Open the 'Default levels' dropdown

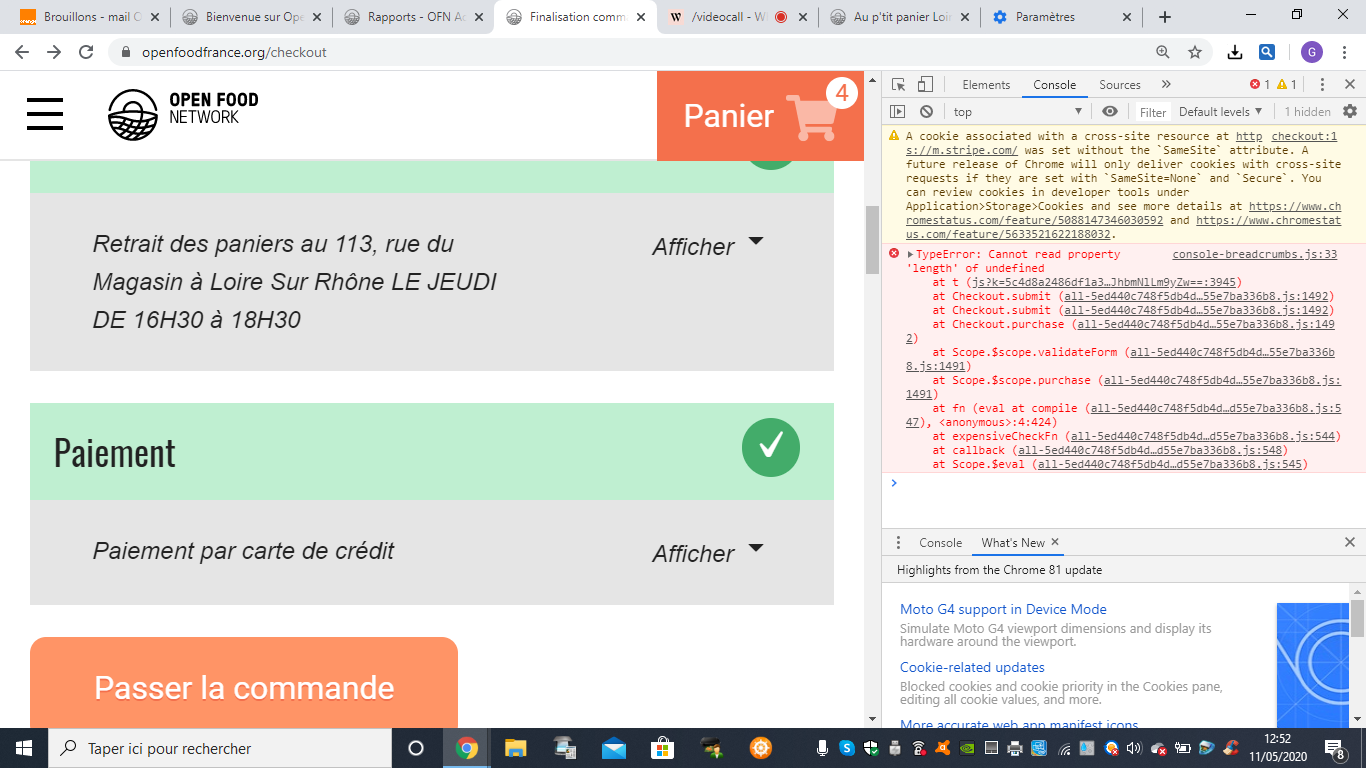1222,111
